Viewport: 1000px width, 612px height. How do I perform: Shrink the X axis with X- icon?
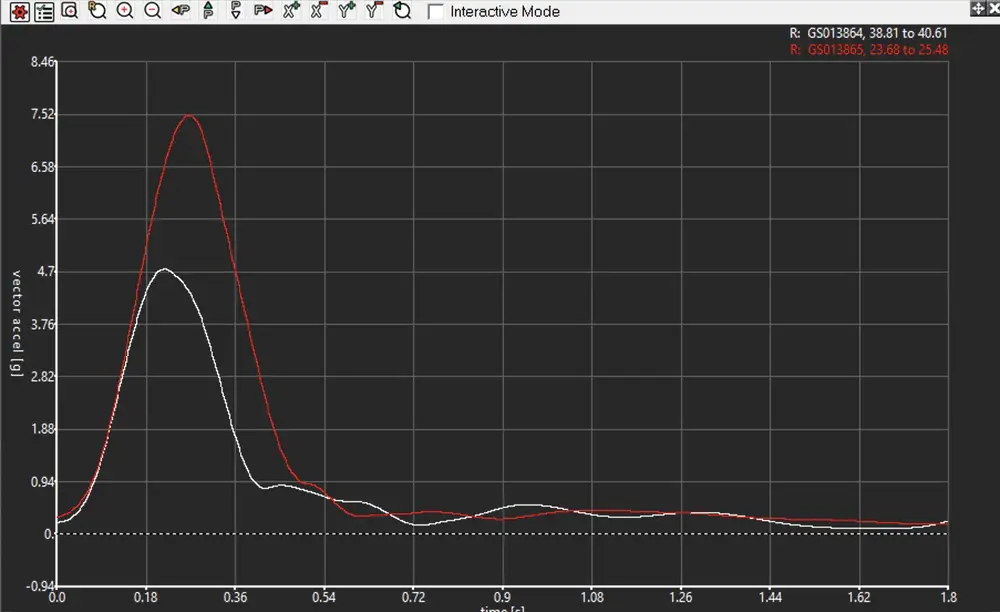[x=318, y=10]
